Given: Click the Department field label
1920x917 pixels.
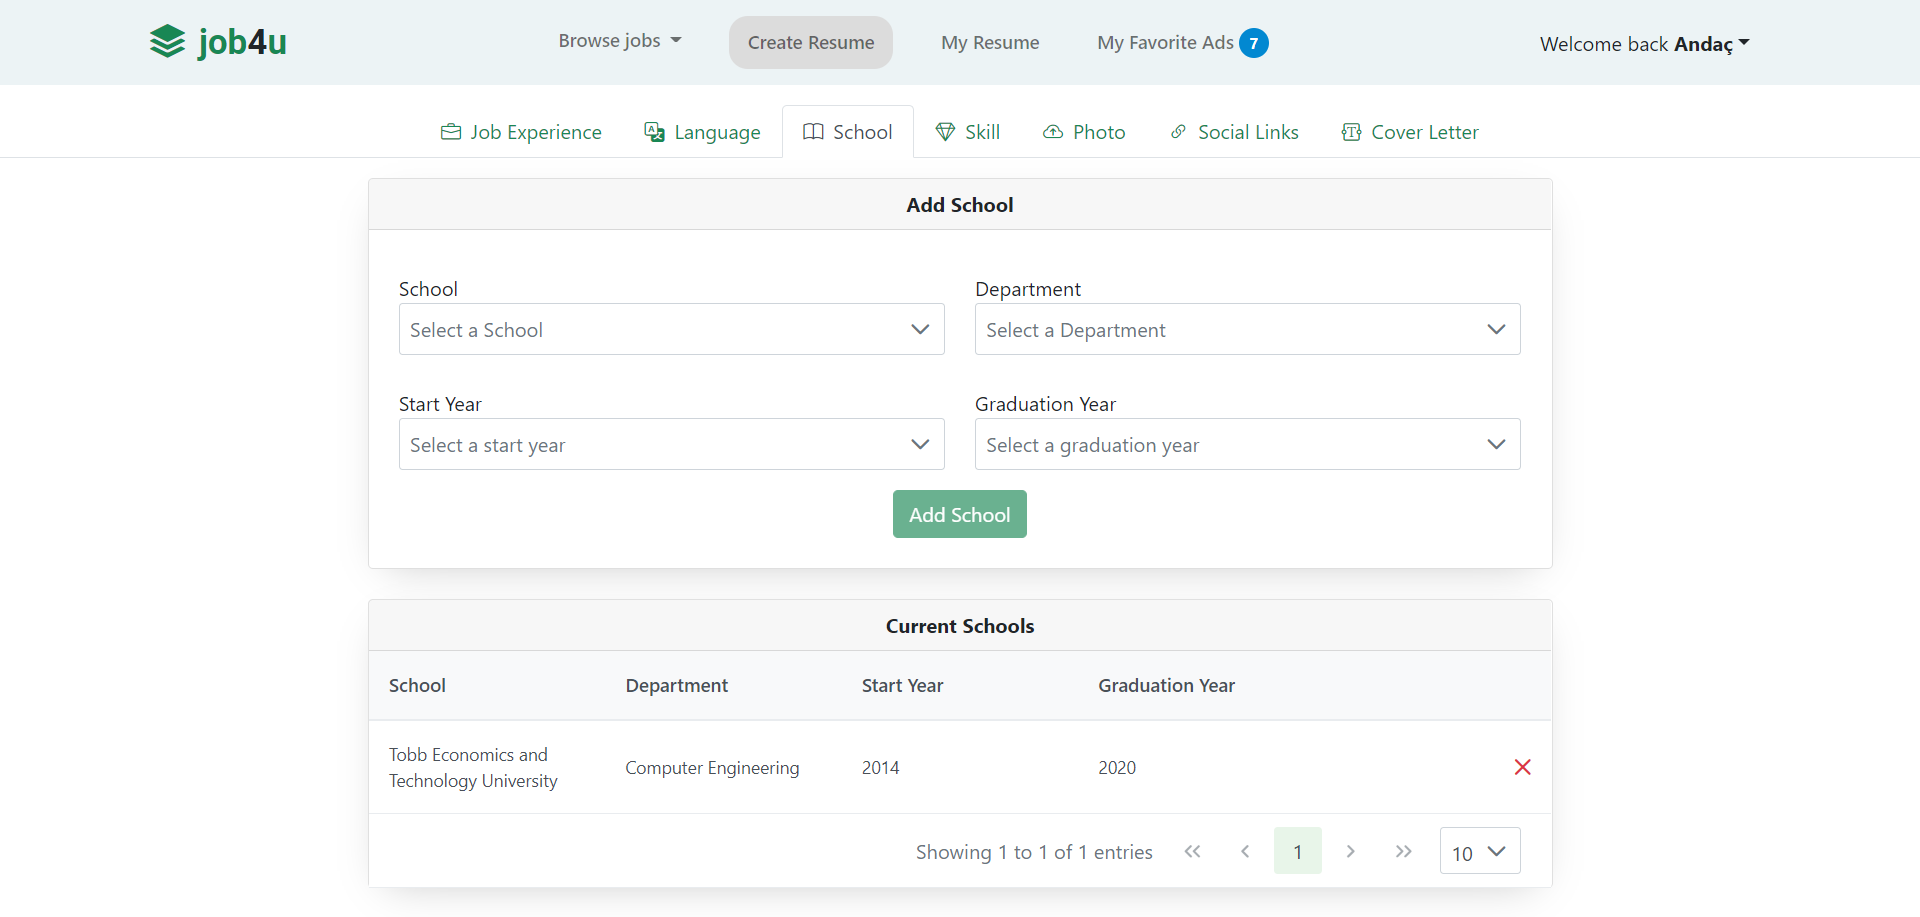Looking at the screenshot, I should click(x=1028, y=289).
